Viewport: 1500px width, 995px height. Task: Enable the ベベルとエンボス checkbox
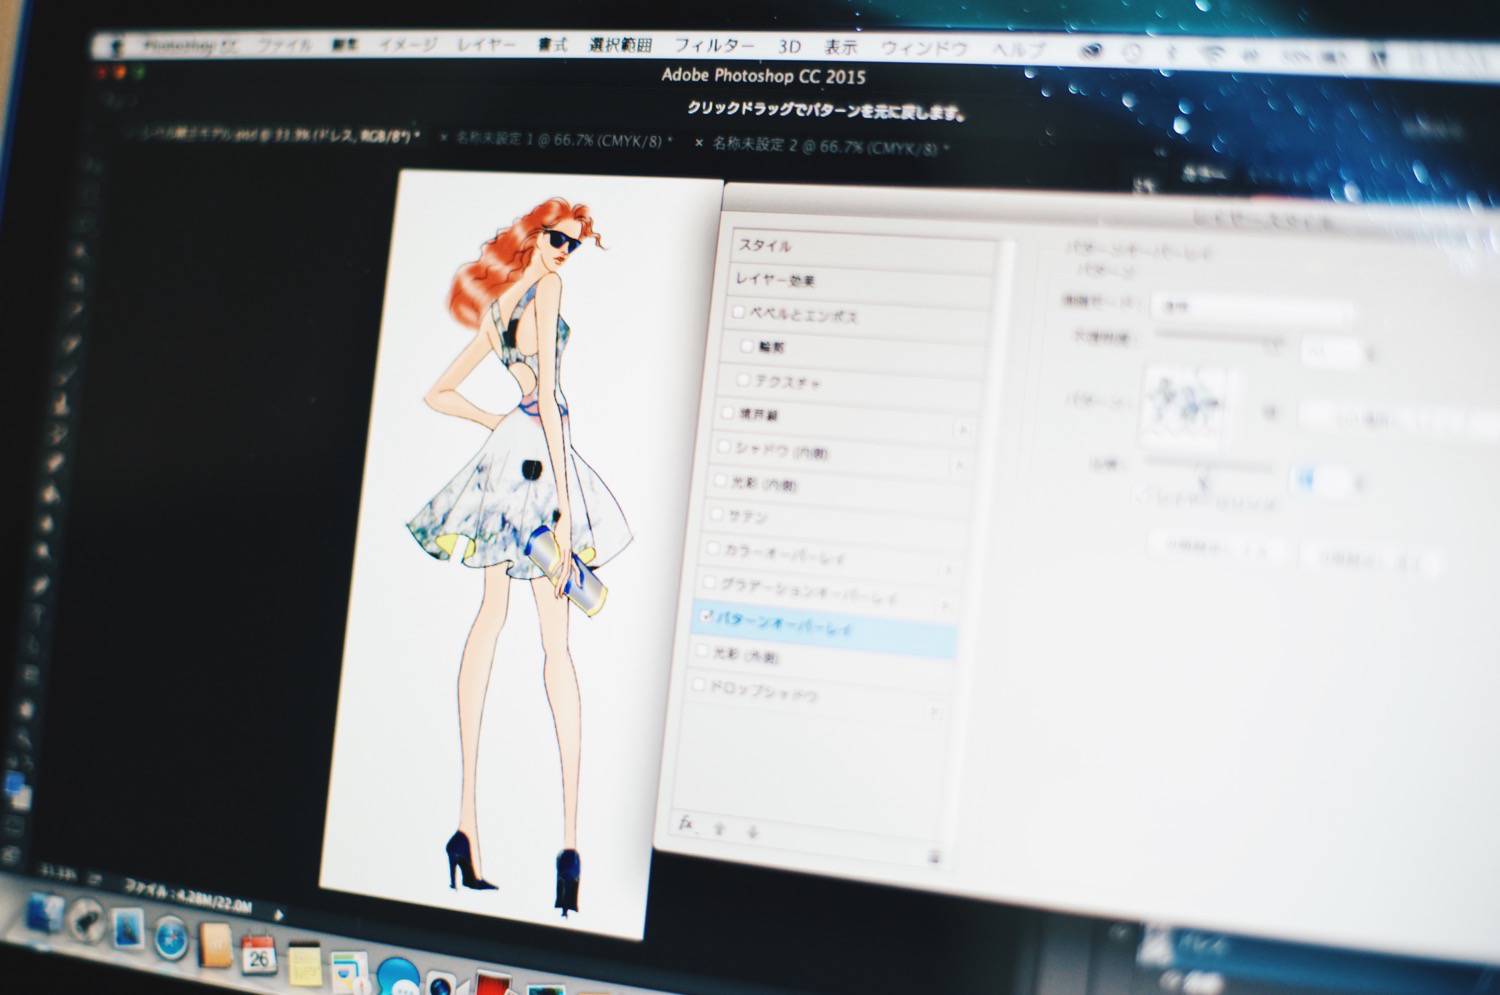point(738,312)
